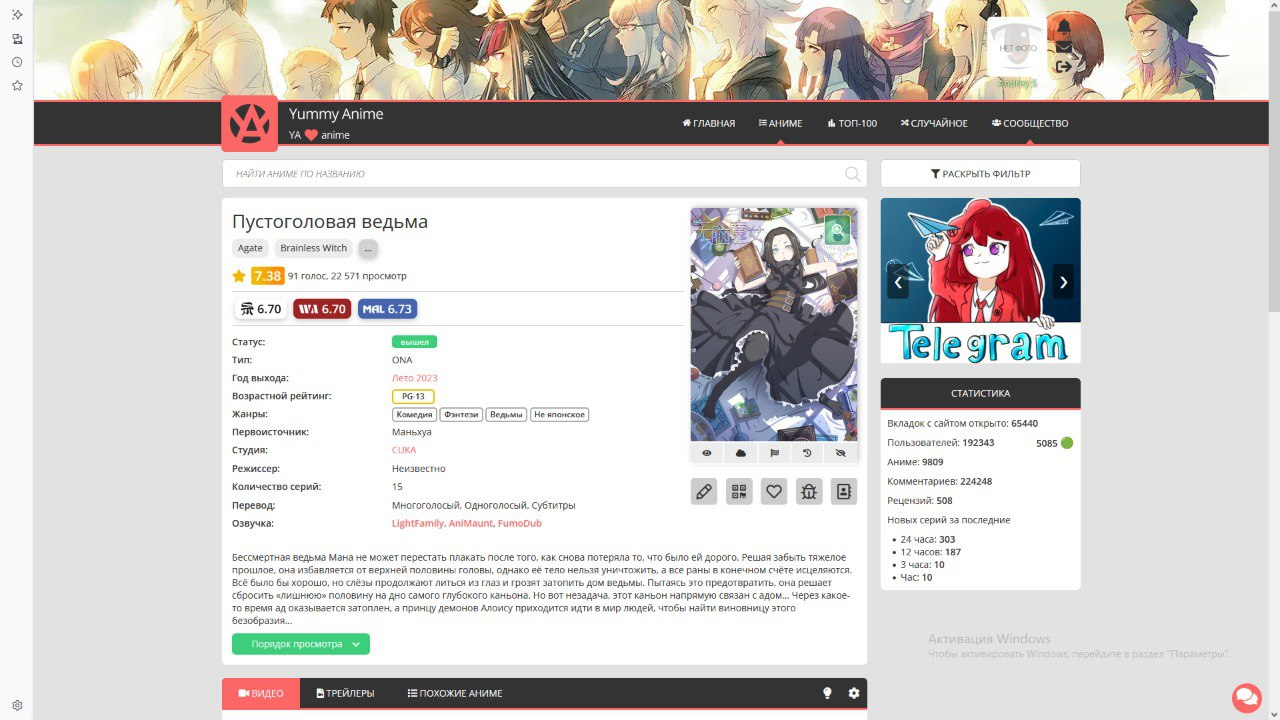This screenshot has width=1280, height=720.
Task: Click the yellow rating star
Action: (x=239, y=276)
